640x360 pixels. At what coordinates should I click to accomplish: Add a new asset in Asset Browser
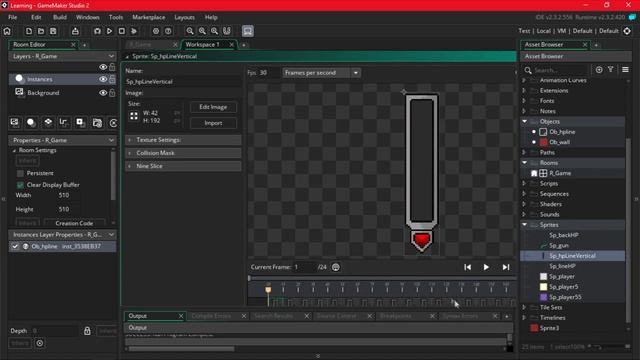599,70
